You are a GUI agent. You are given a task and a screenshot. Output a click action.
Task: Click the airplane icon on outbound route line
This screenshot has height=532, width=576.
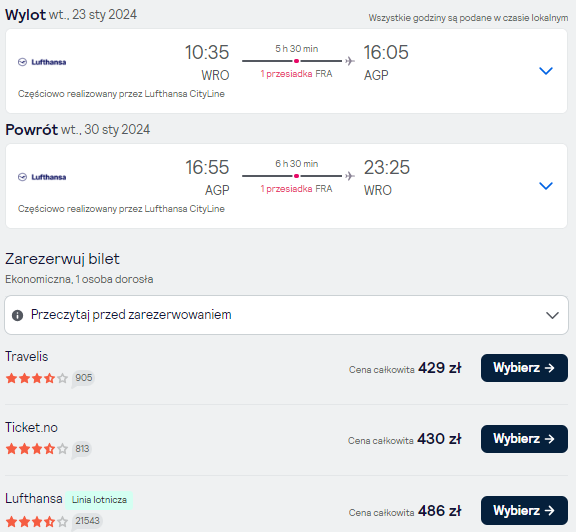tap(350, 61)
